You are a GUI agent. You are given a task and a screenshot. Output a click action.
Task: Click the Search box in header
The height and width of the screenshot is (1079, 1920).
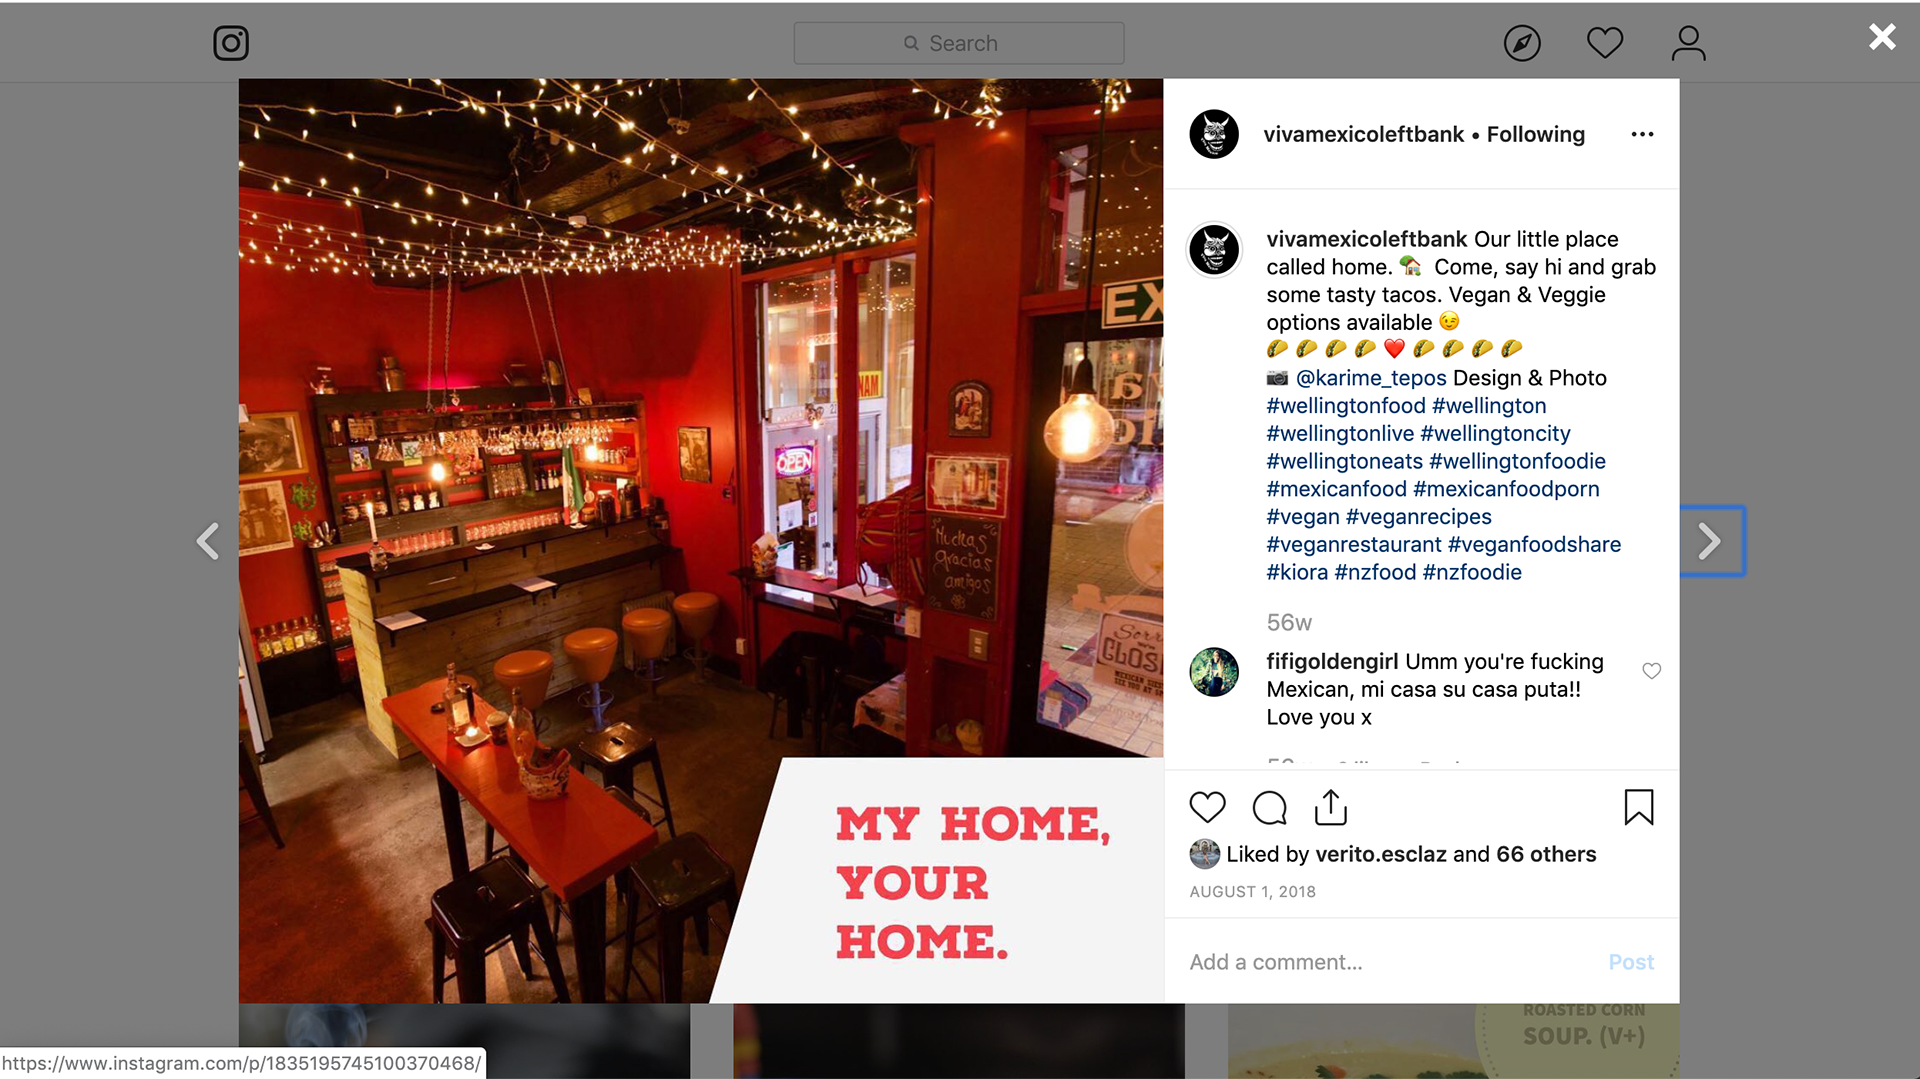[959, 43]
